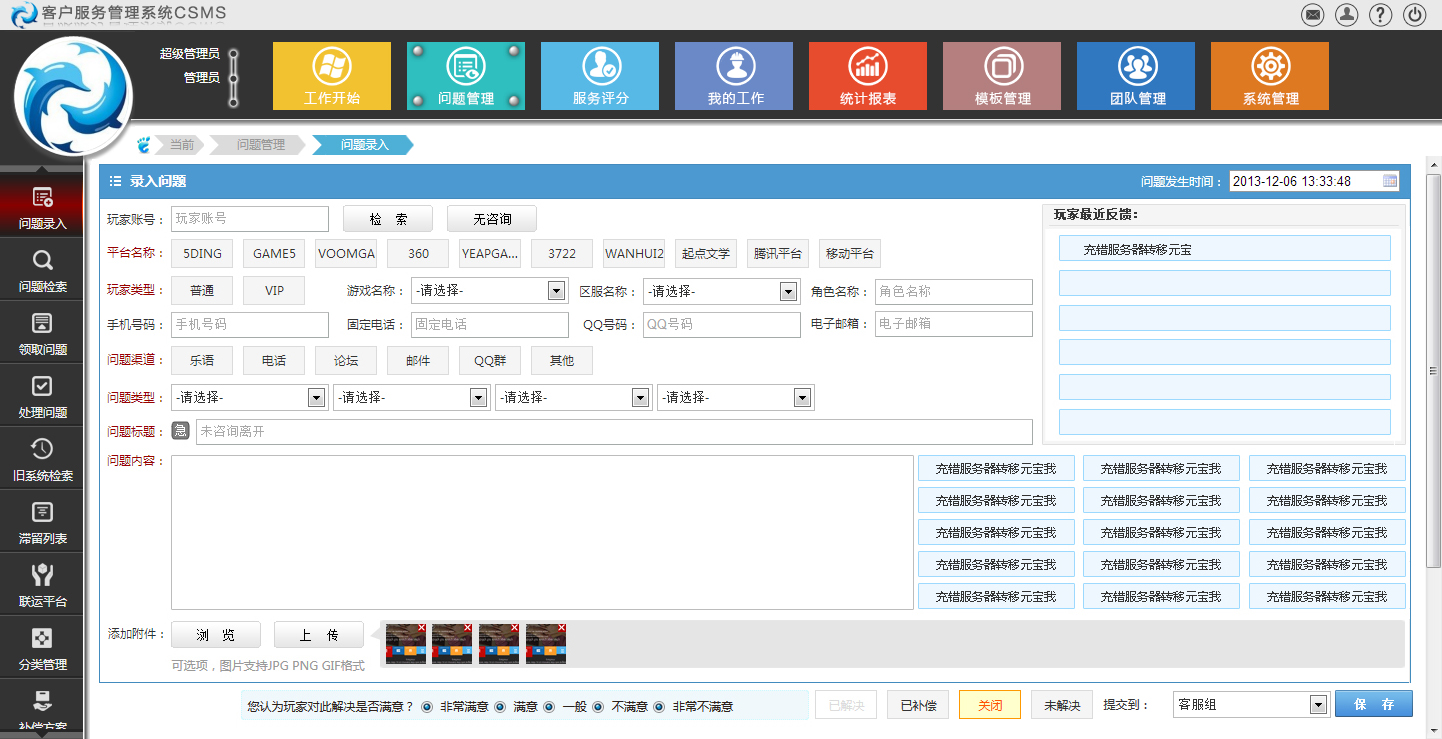1442x739 pixels.
Task: Toggle 乐语 as the issue channel
Action: click(x=202, y=360)
